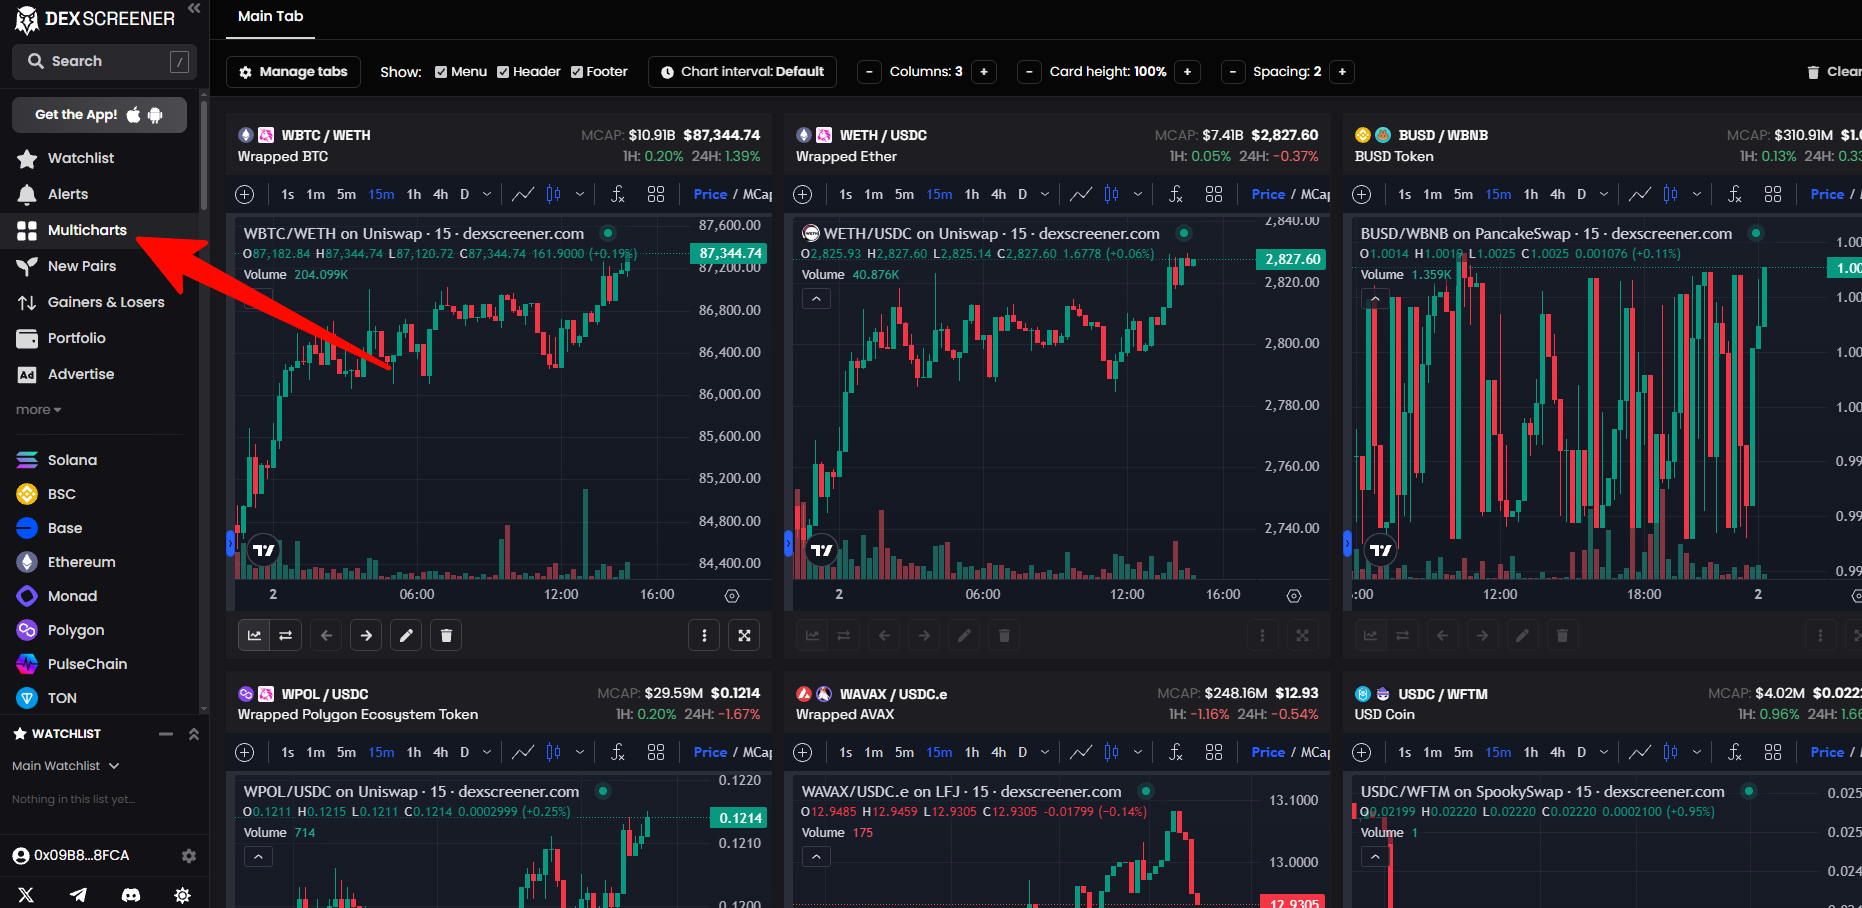Viewport: 1862px width, 908px height.
Task: Disable the Footer checkbox
Action: coord(577,72)
